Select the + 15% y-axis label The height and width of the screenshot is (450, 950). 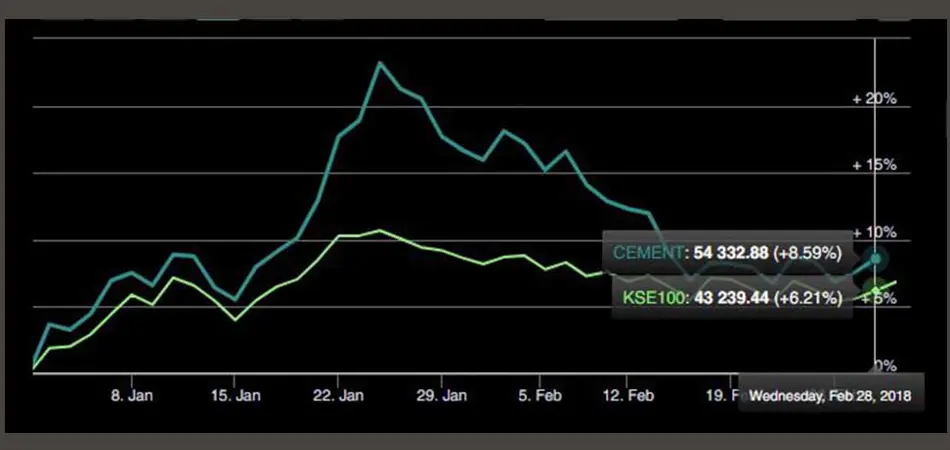(874, 166)
